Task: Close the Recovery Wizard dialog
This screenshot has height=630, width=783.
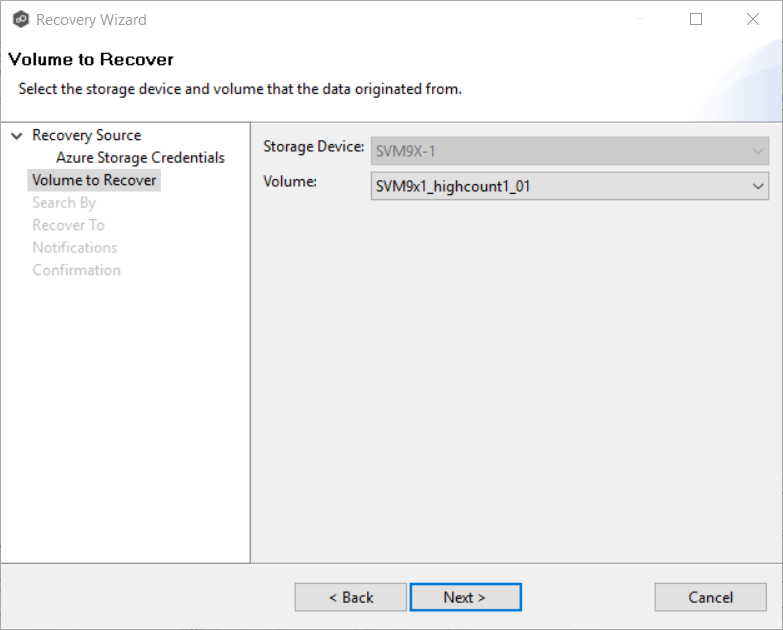Action: (x=752, y=19)
